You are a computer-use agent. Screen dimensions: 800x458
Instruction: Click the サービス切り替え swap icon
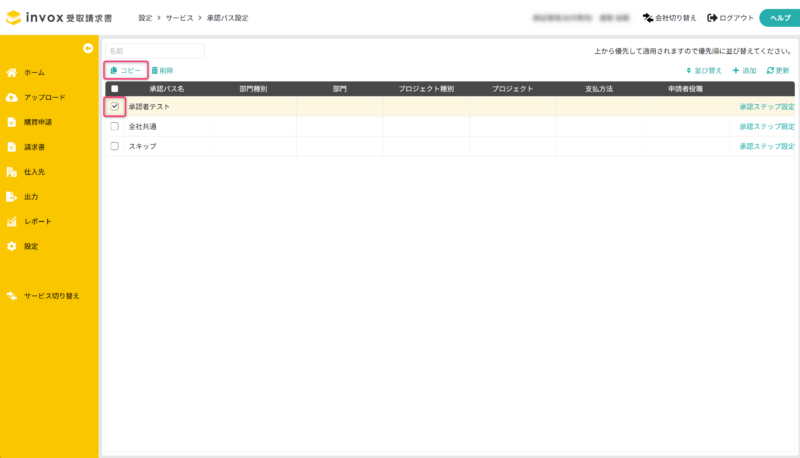click(x=12, y=296)
